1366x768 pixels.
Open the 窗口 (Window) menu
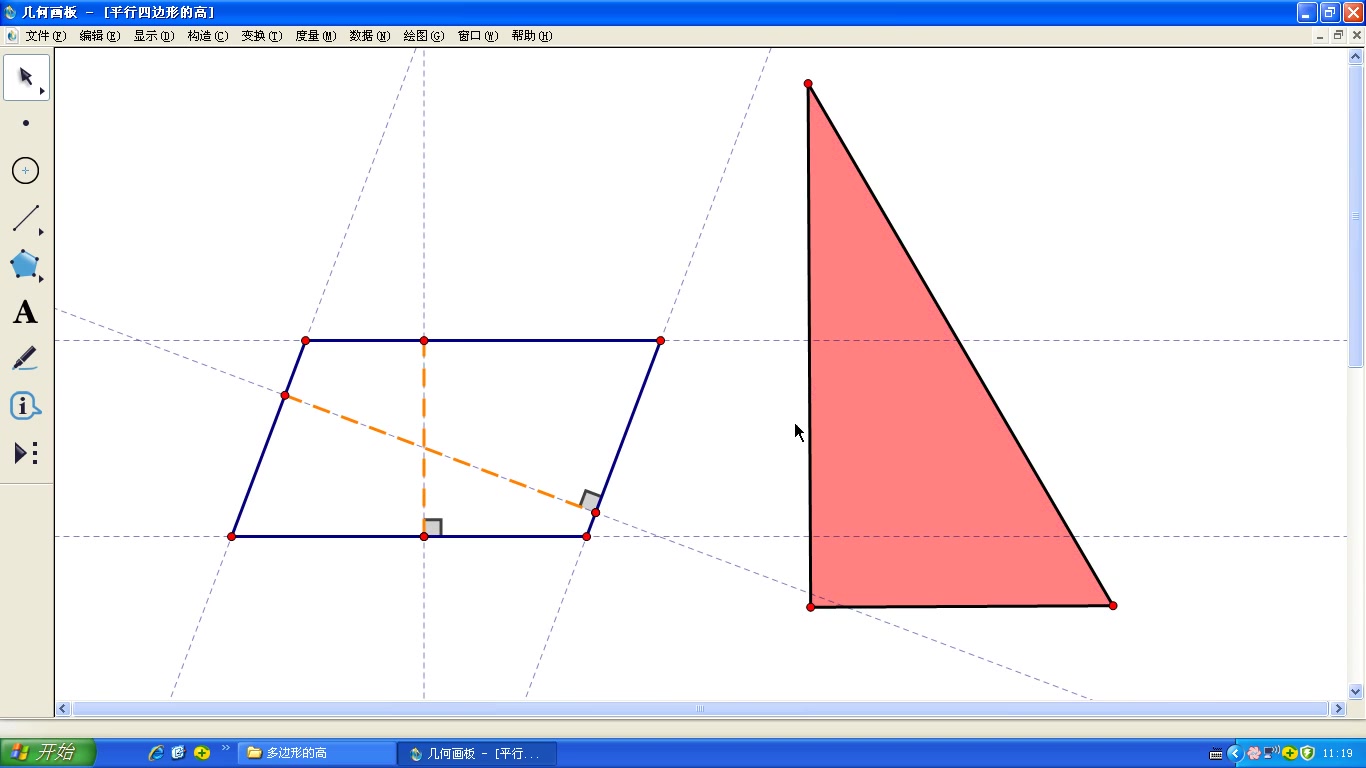(478, 36)
